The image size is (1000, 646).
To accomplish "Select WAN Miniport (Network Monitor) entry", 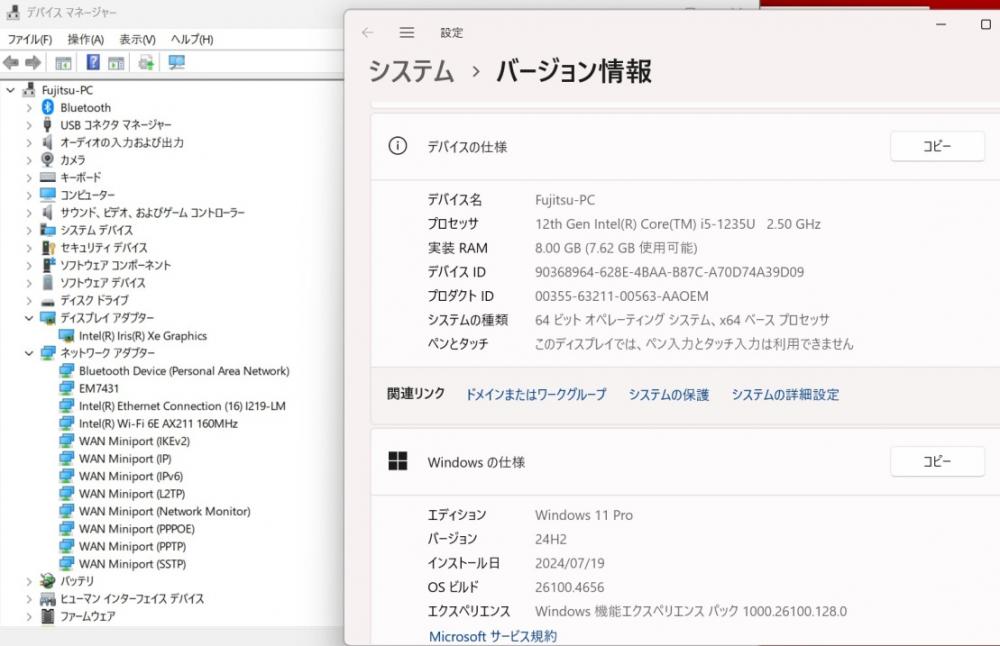I will tap(165, 511).
